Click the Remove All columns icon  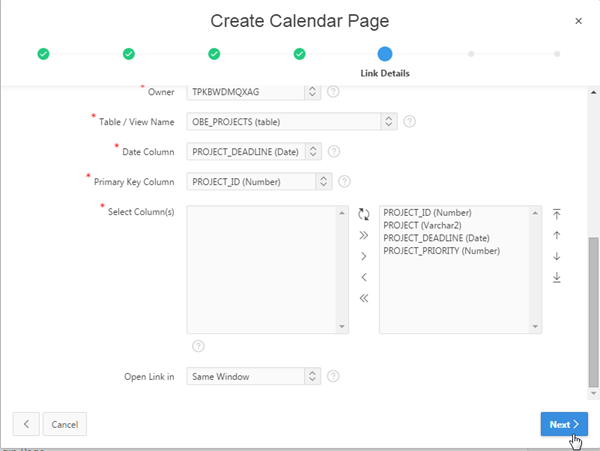(363, 298)
